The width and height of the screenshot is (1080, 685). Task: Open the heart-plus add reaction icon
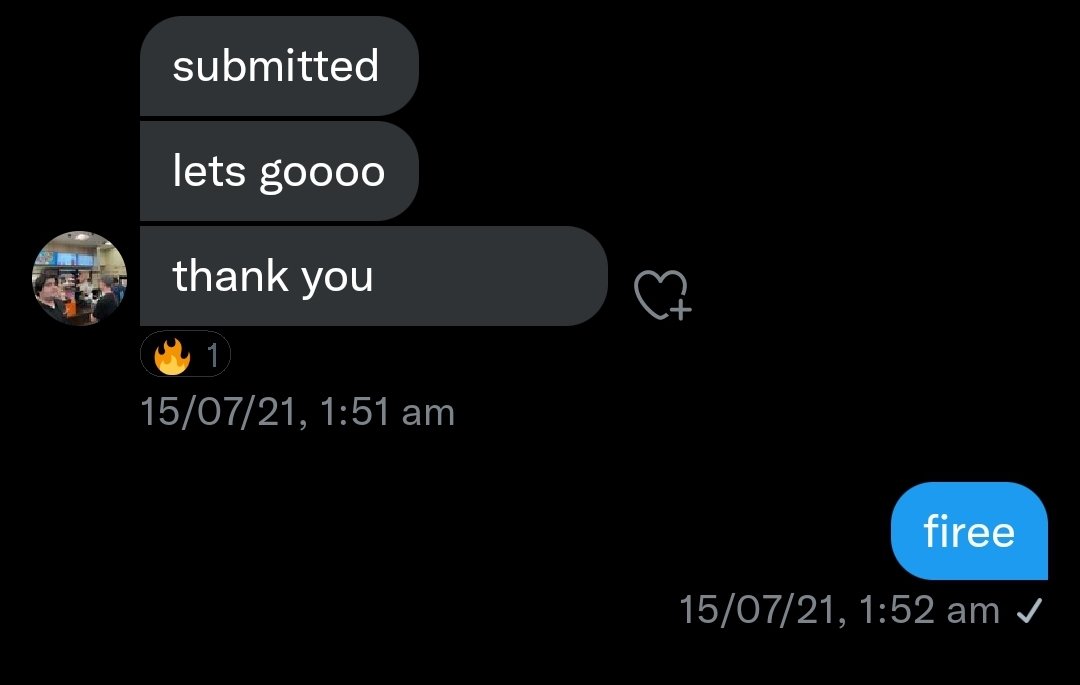(663, 295)
